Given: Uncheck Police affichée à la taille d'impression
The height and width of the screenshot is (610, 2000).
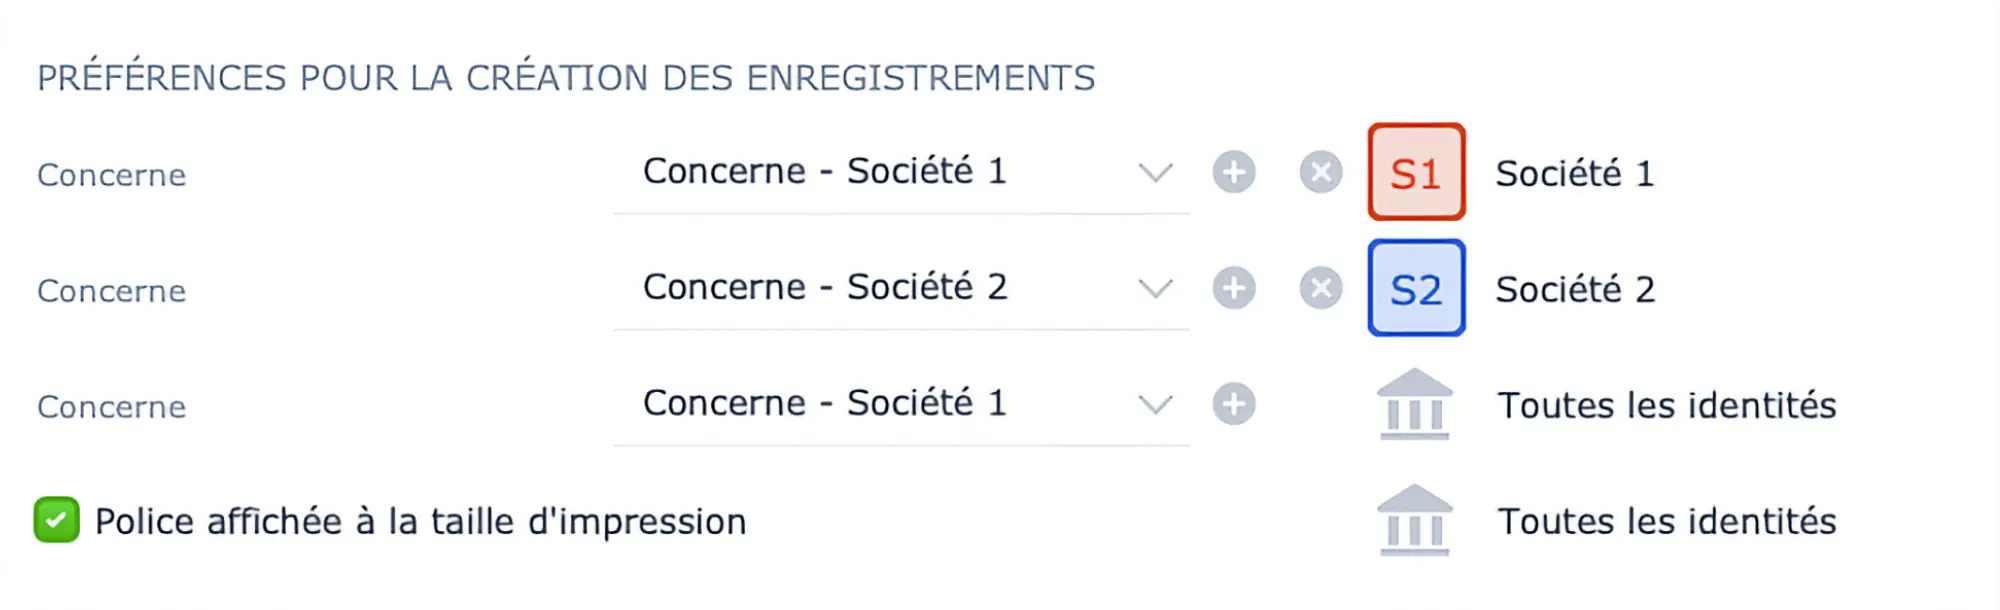Looking at the screenshot, I should [x=56, y=520].
